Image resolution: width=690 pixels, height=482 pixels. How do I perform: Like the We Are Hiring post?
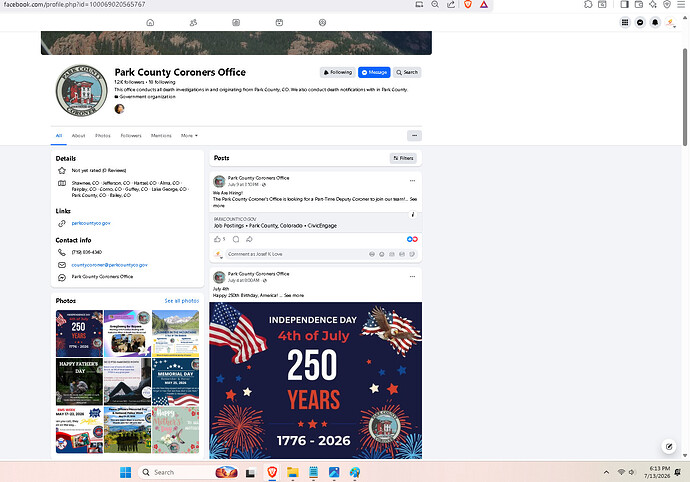click(217, 239)
